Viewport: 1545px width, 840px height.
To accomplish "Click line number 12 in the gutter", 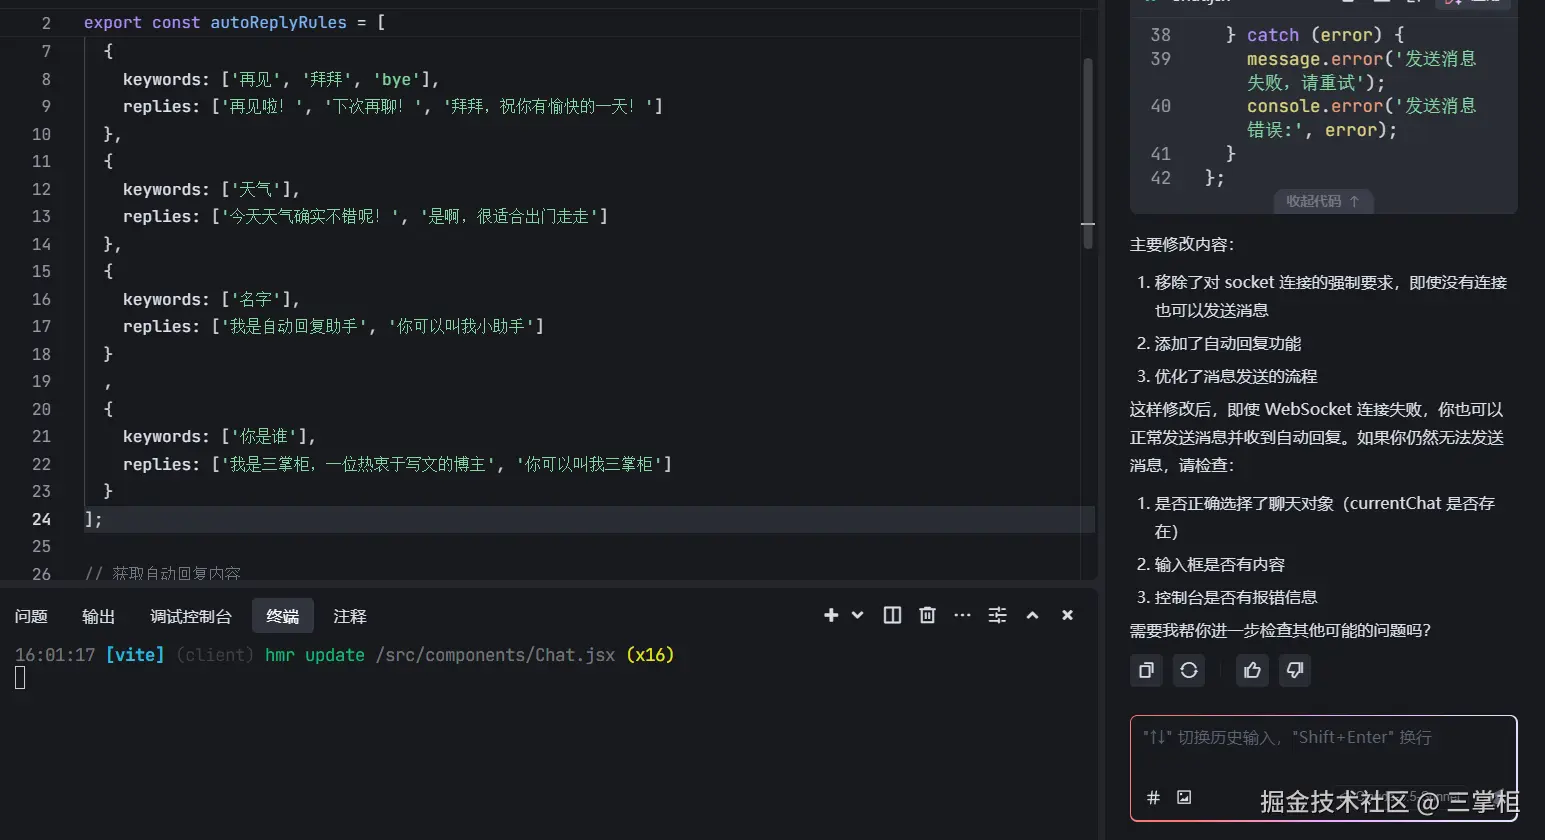I will point(41,189).
